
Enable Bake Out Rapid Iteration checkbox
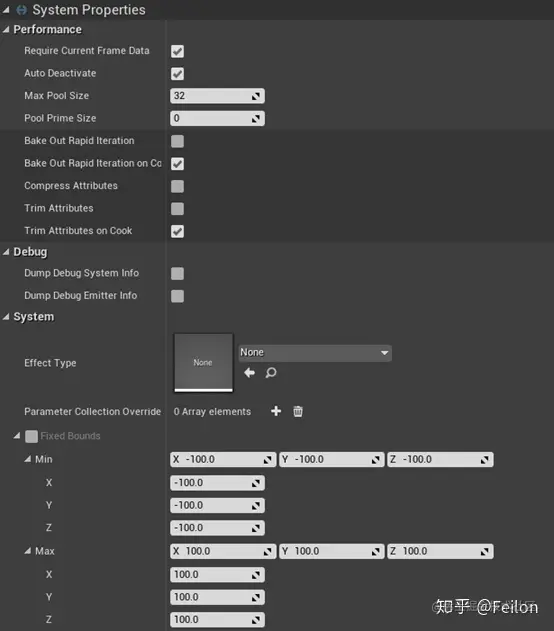point(177,141)
